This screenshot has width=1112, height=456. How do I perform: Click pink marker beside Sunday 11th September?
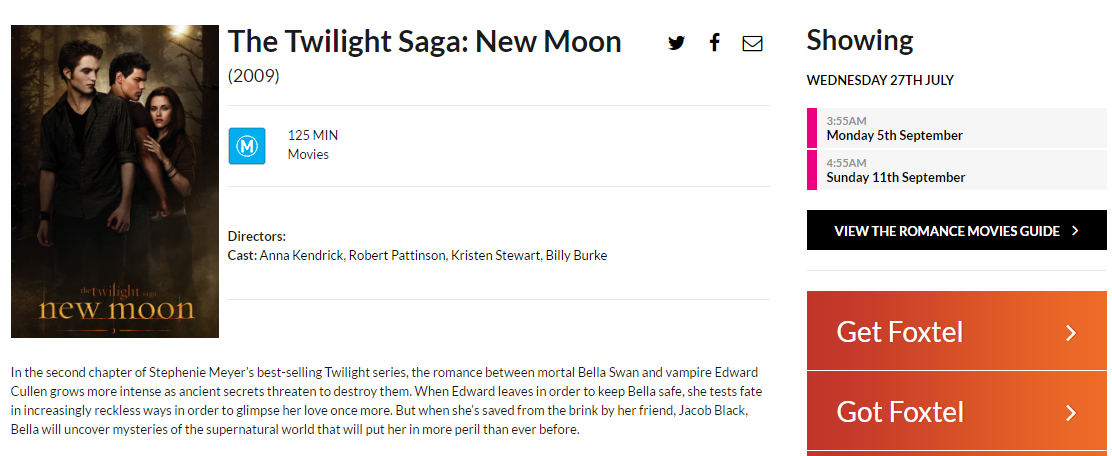(812, 170)
